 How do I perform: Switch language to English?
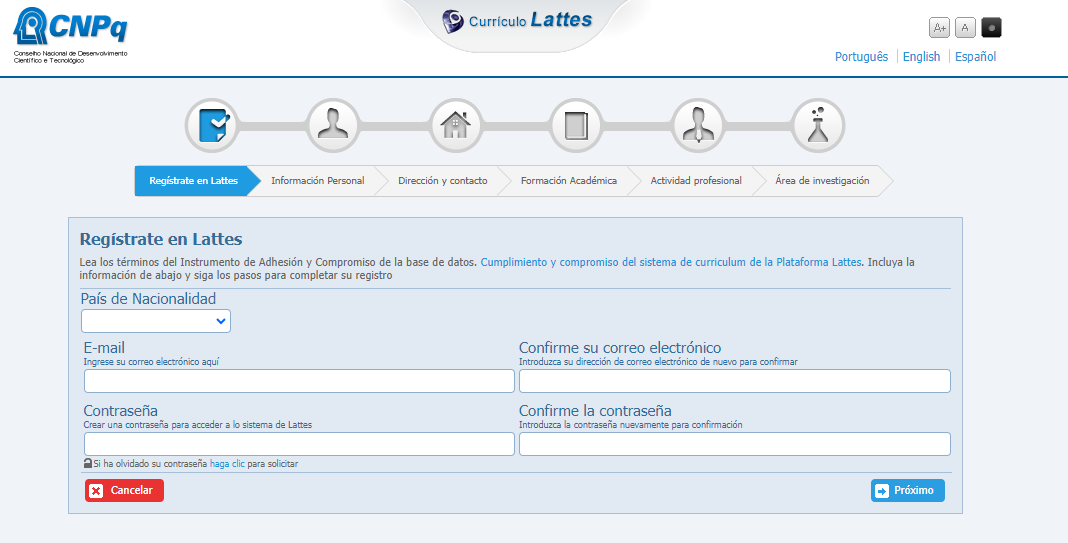[921, 57]
